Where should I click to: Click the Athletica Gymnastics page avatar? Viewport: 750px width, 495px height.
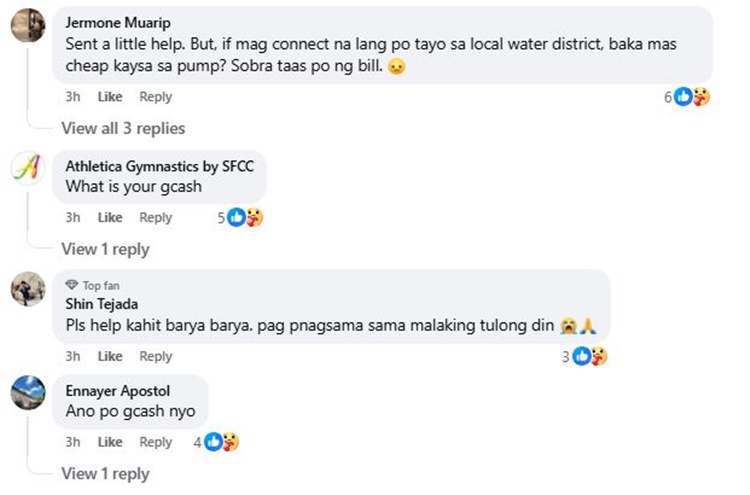27,167
